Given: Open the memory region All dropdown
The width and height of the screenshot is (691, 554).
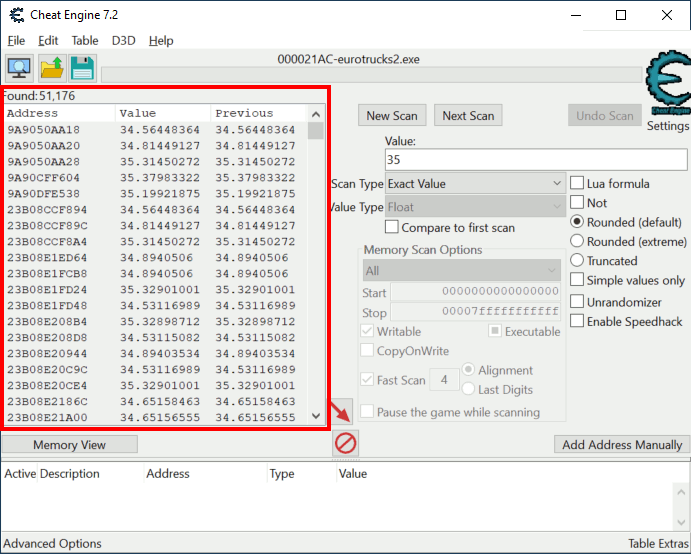Looking at the screenshot, I should coord(461,271).
